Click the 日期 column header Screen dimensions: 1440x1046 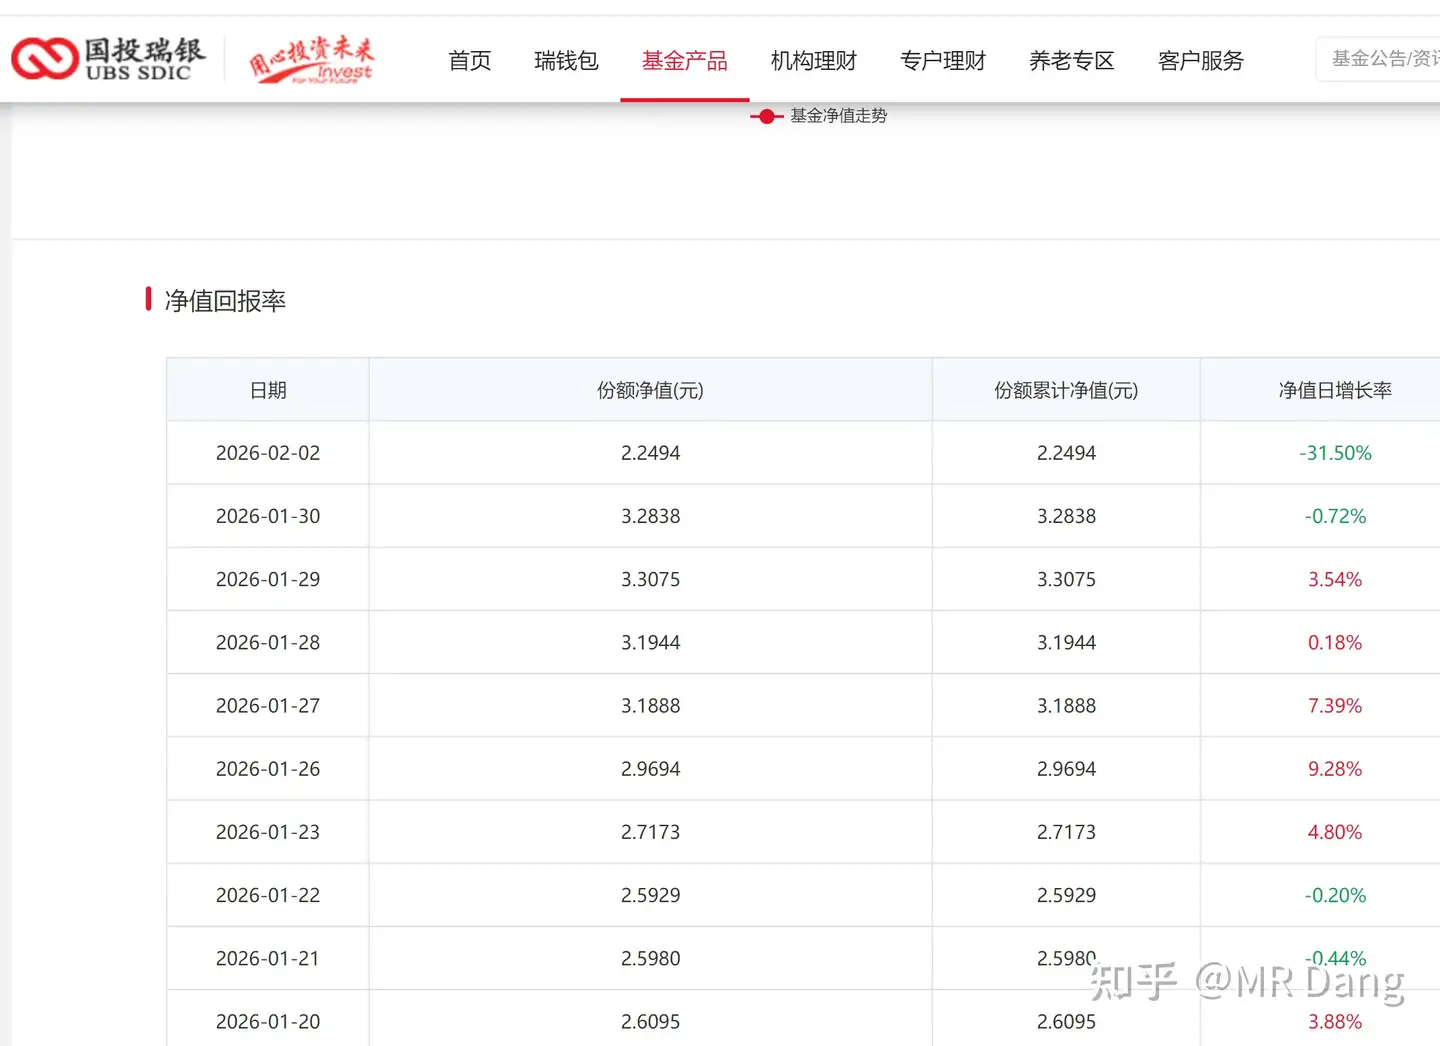pos(268,390)
